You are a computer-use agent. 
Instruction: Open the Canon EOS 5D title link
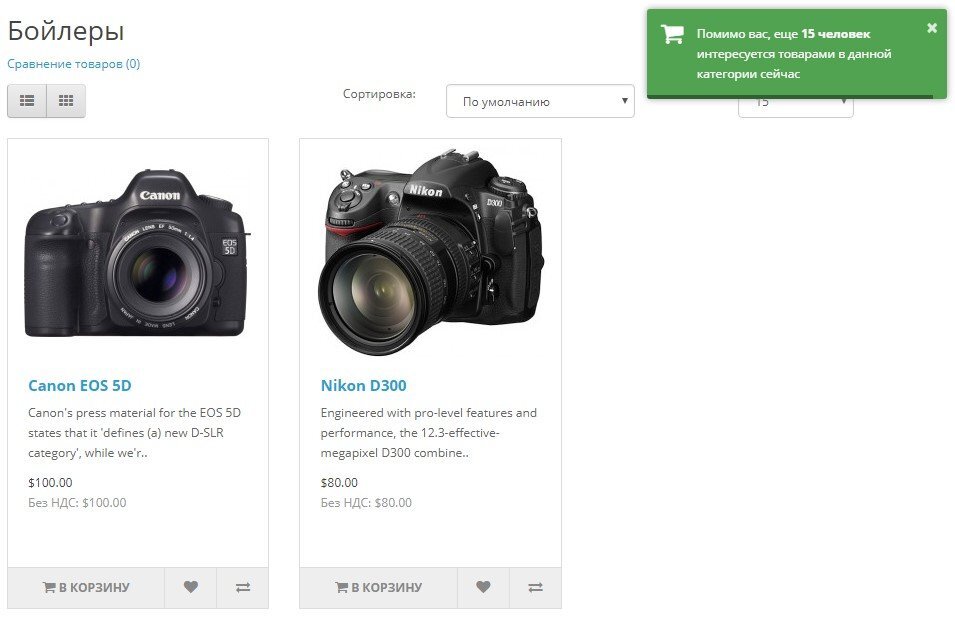coord(80,386)
